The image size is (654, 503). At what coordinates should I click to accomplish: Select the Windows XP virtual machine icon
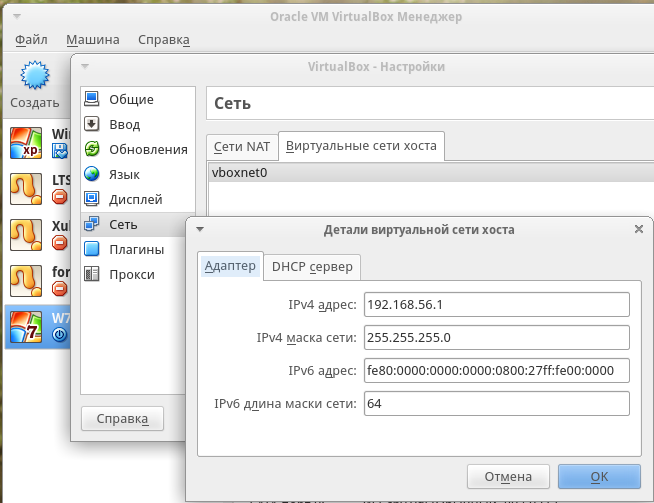[26, 143]
